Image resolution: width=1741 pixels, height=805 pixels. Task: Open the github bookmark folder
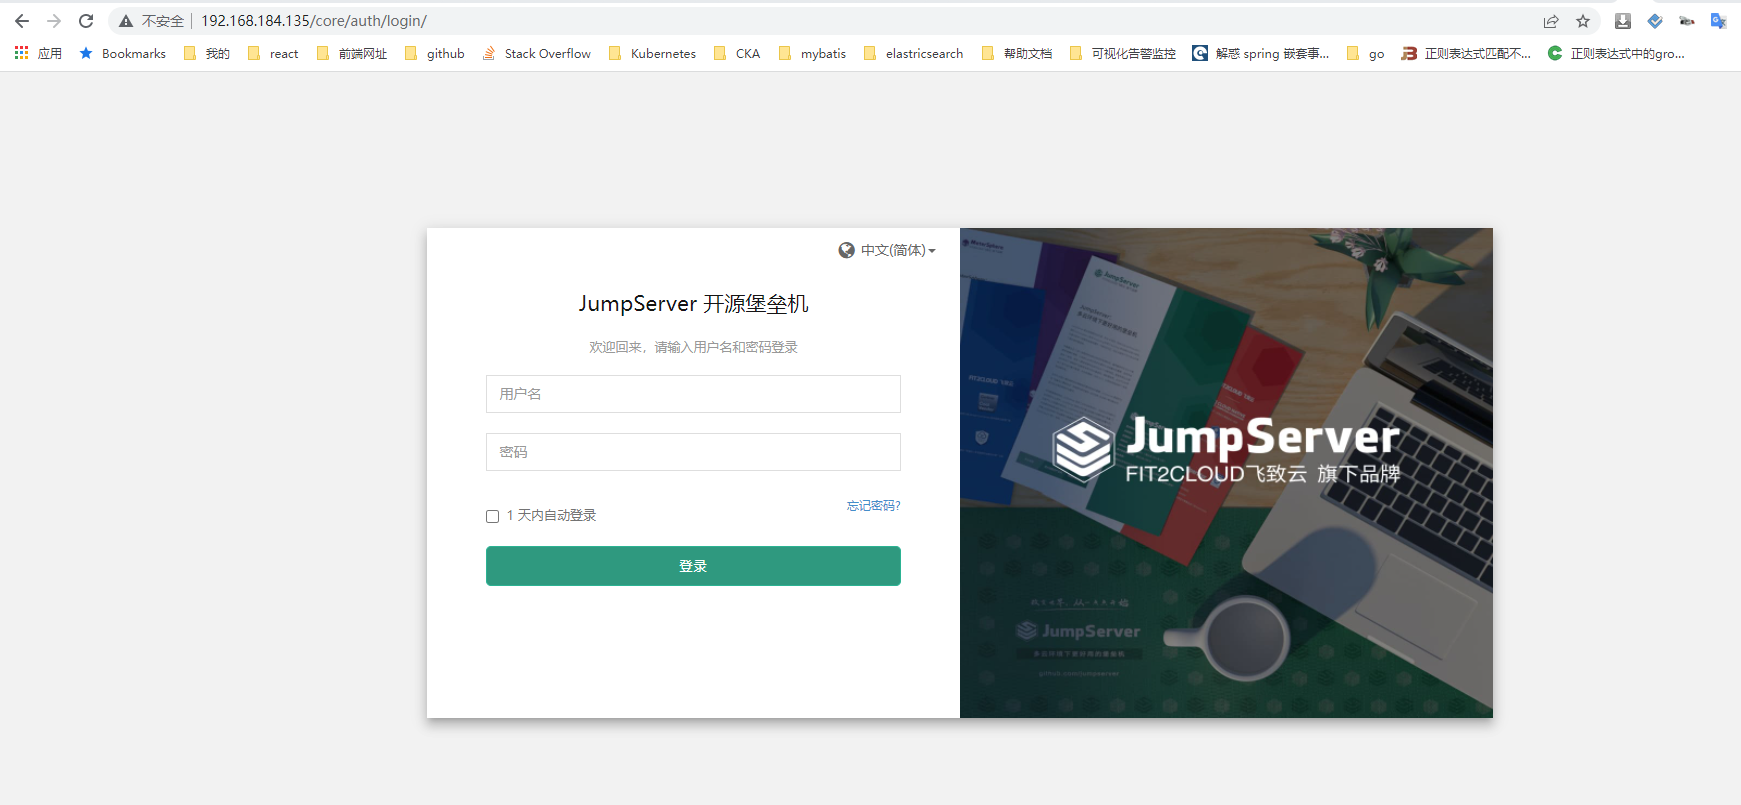point(435,53)
